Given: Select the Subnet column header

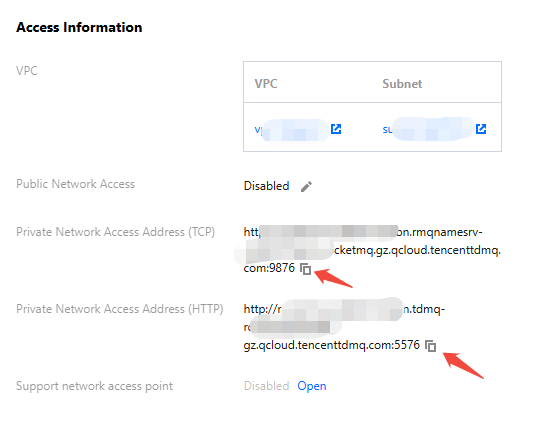Looking at the screenshot, I should pos(402,84).
